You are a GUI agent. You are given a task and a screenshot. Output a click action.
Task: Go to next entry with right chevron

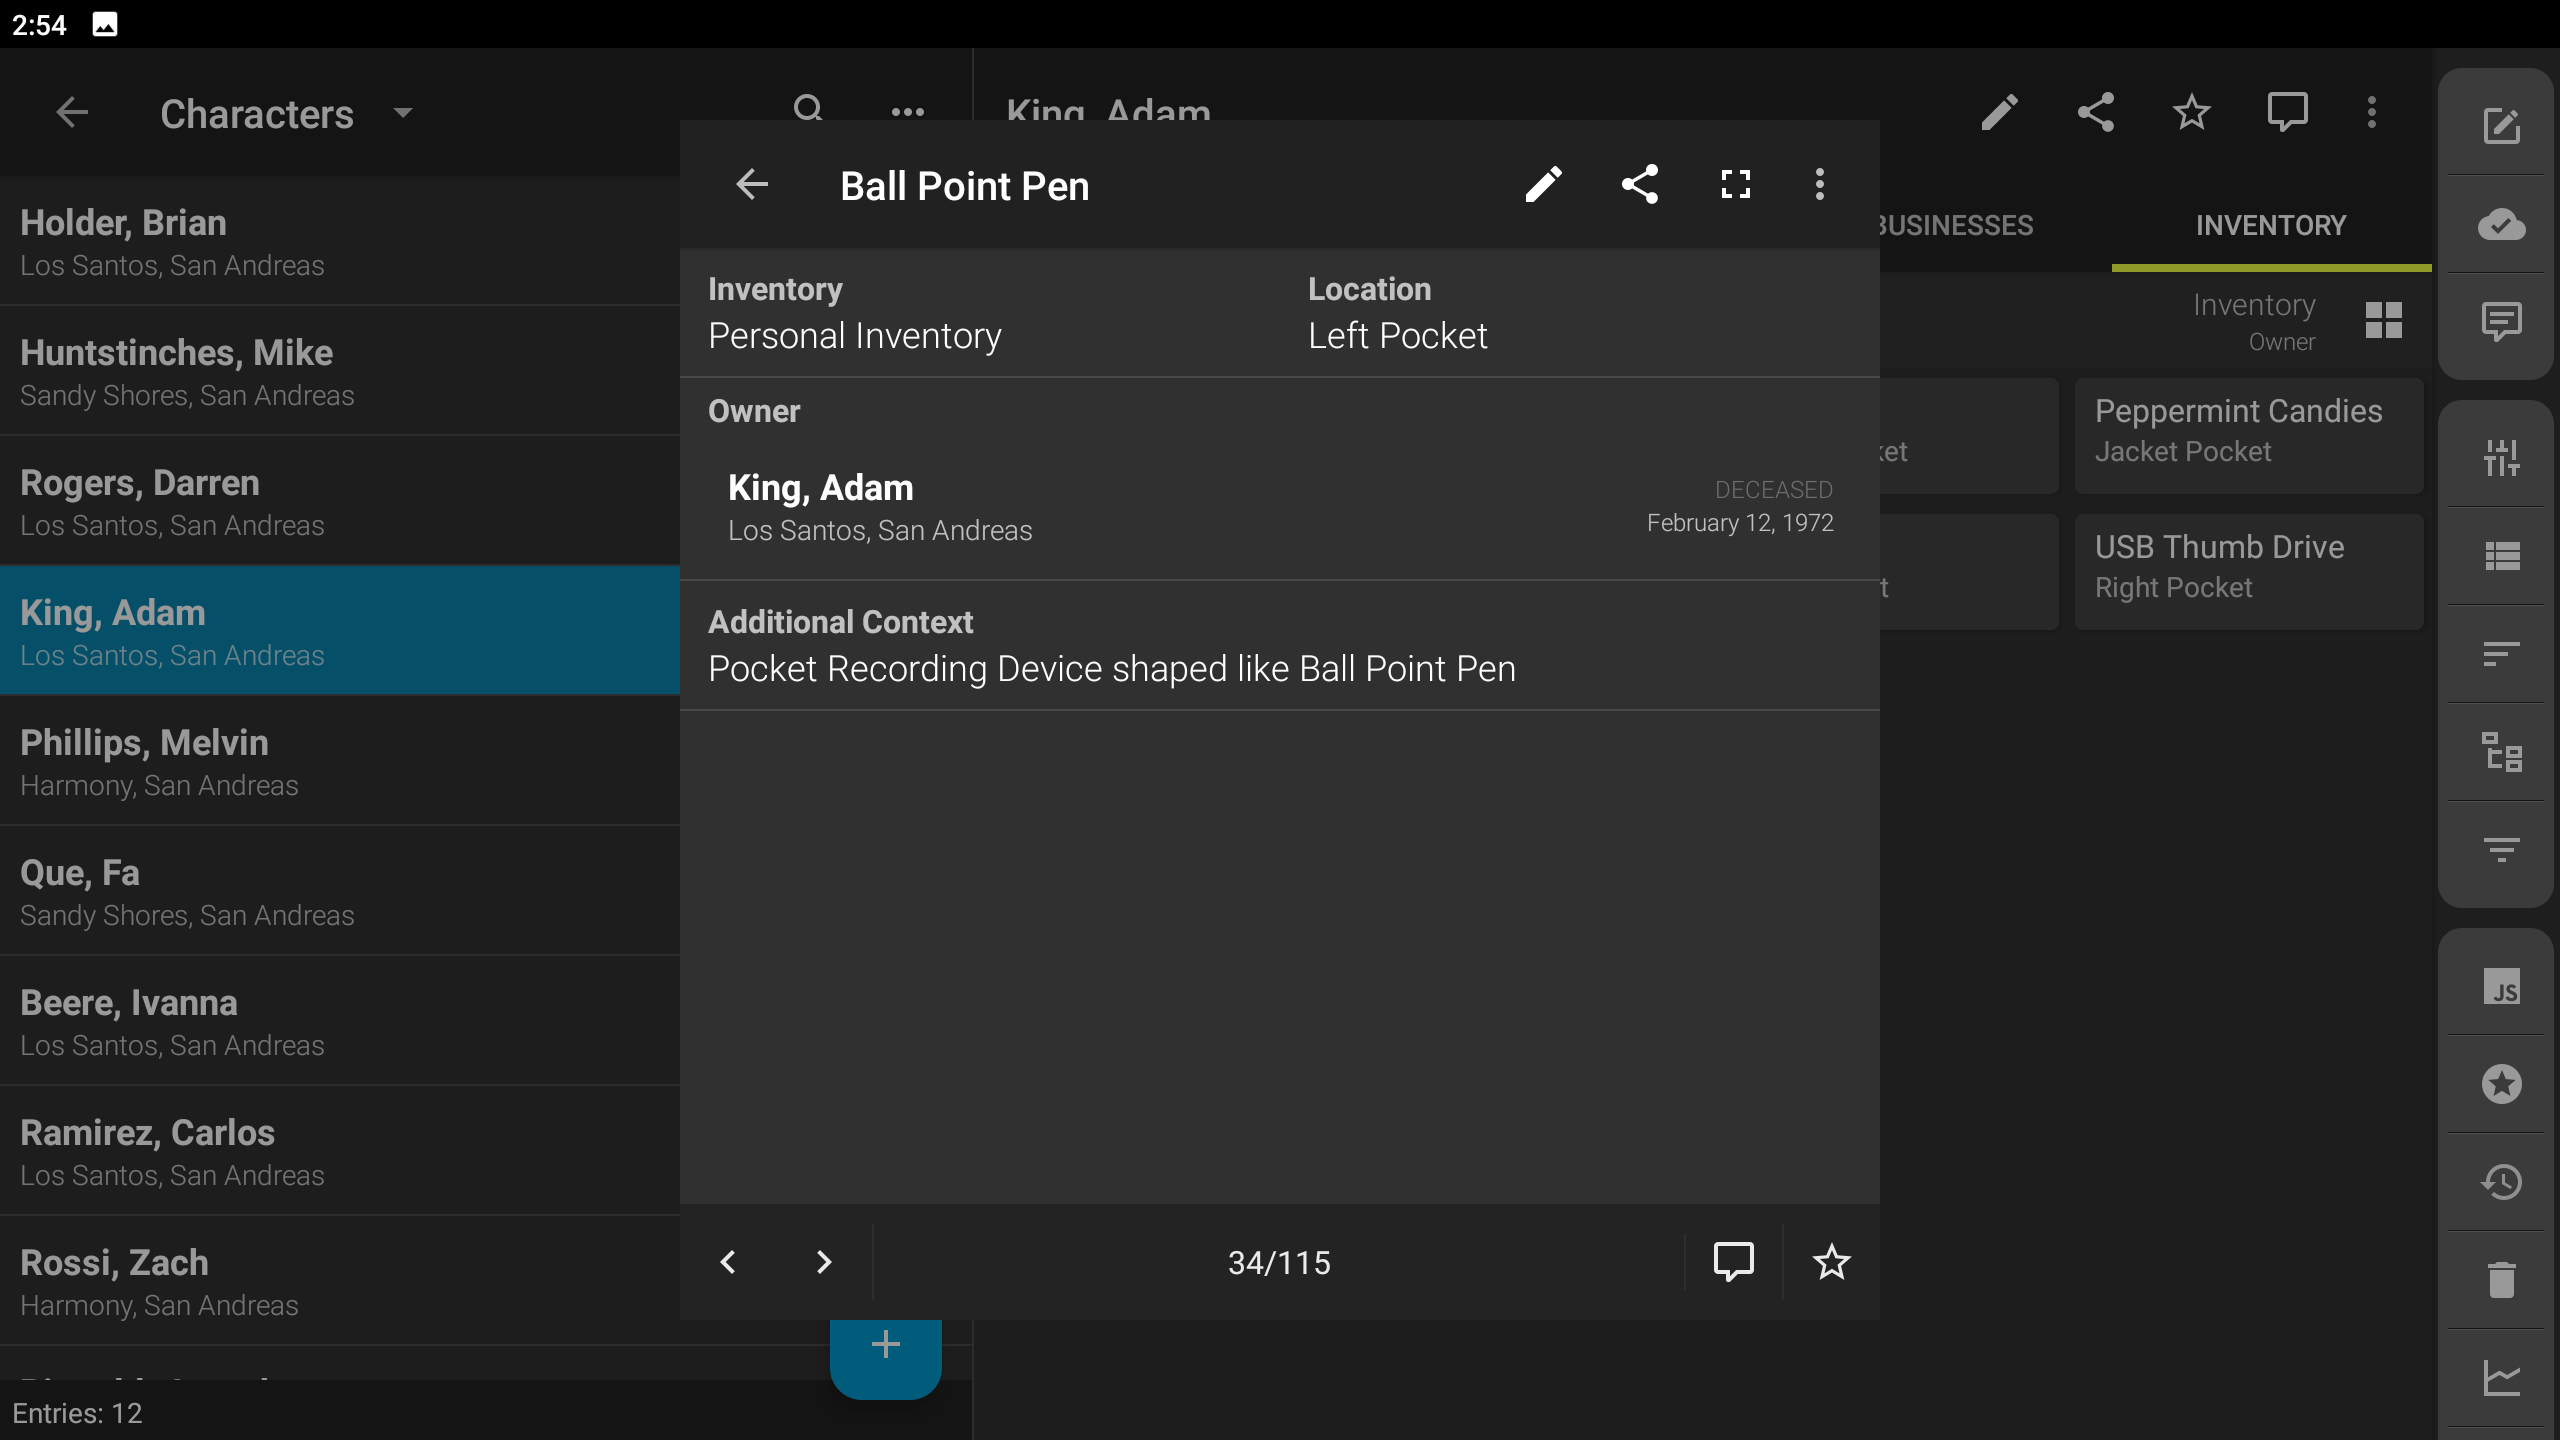823,1262
